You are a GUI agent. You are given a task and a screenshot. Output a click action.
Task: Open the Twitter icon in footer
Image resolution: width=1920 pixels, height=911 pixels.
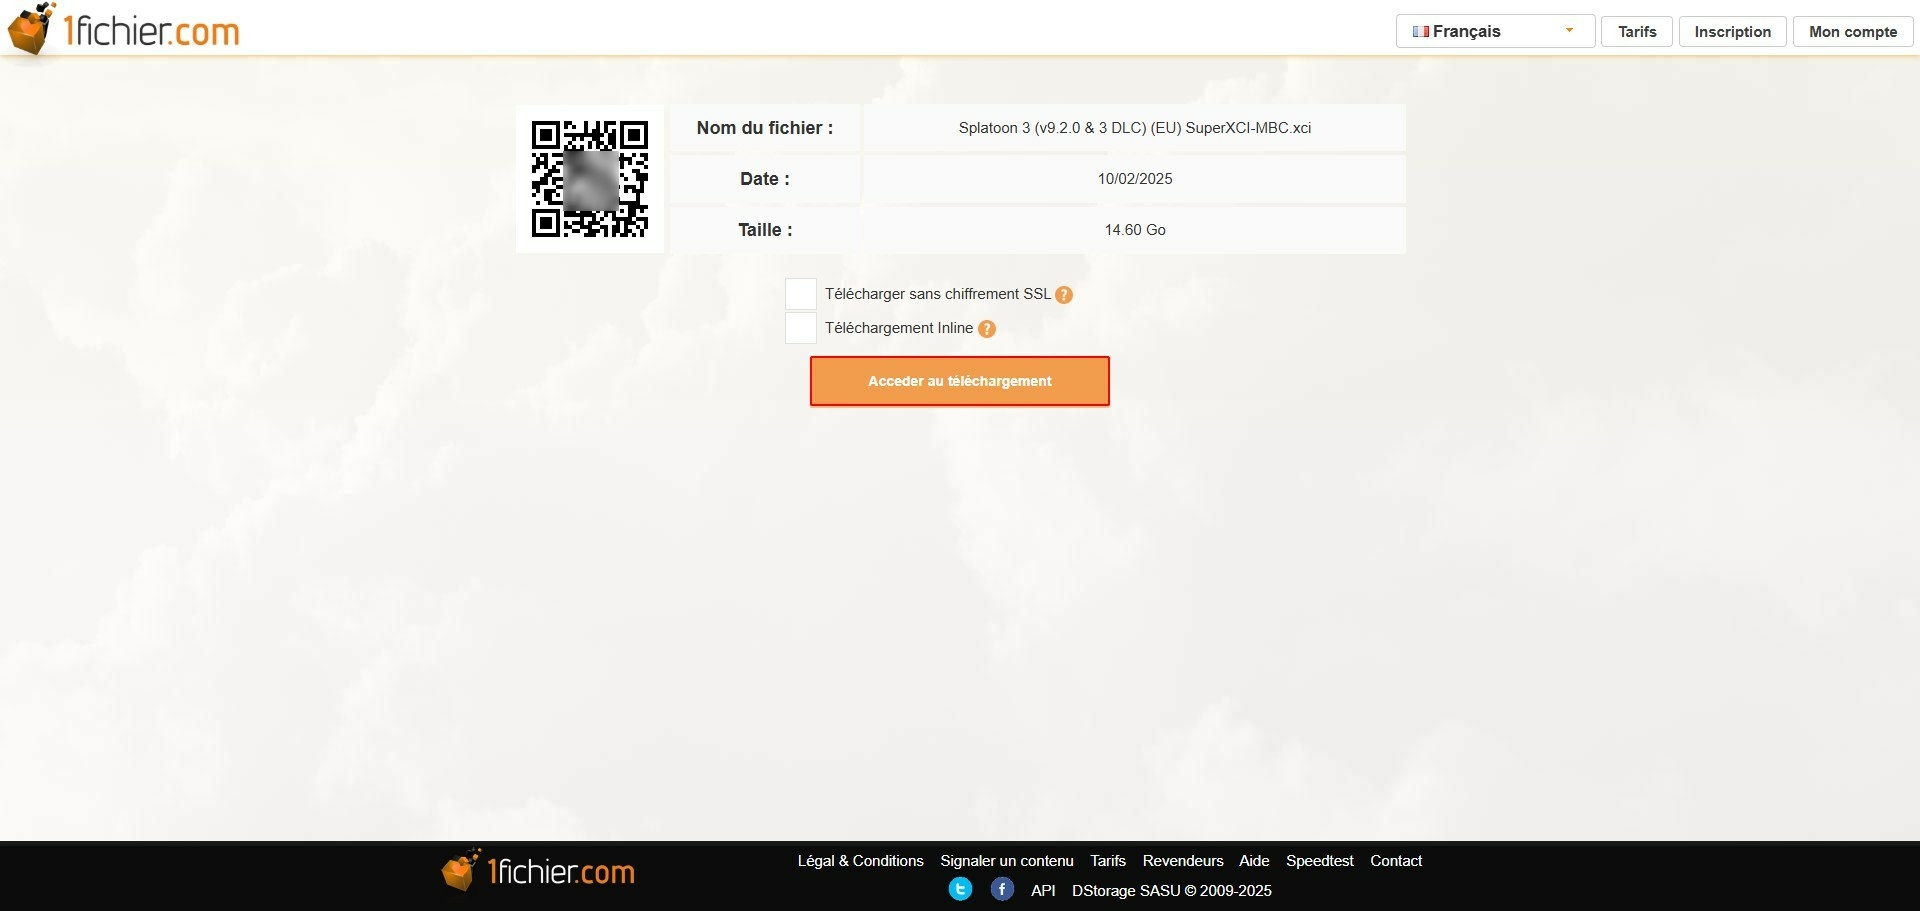pyautogui.click(x=960, y=889)
